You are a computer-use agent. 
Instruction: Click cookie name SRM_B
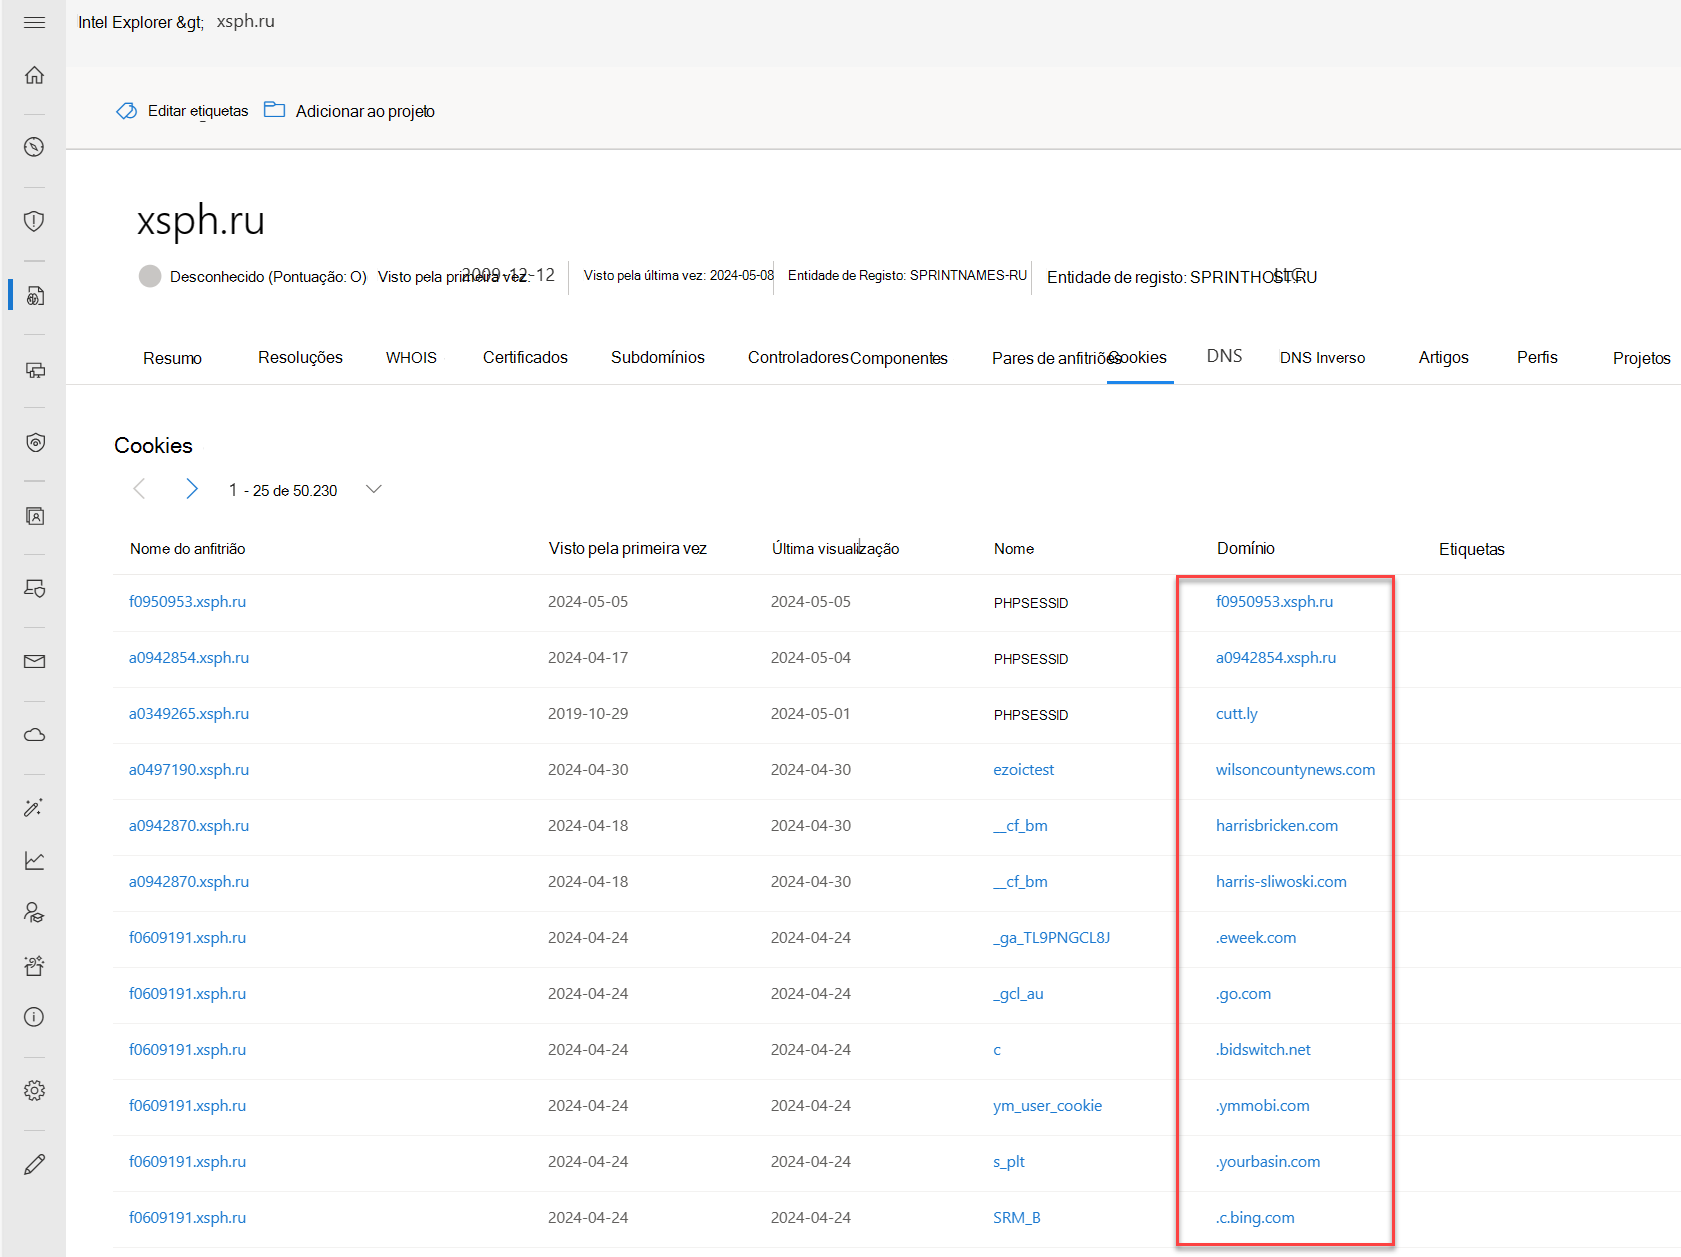click(1017, 1218)
